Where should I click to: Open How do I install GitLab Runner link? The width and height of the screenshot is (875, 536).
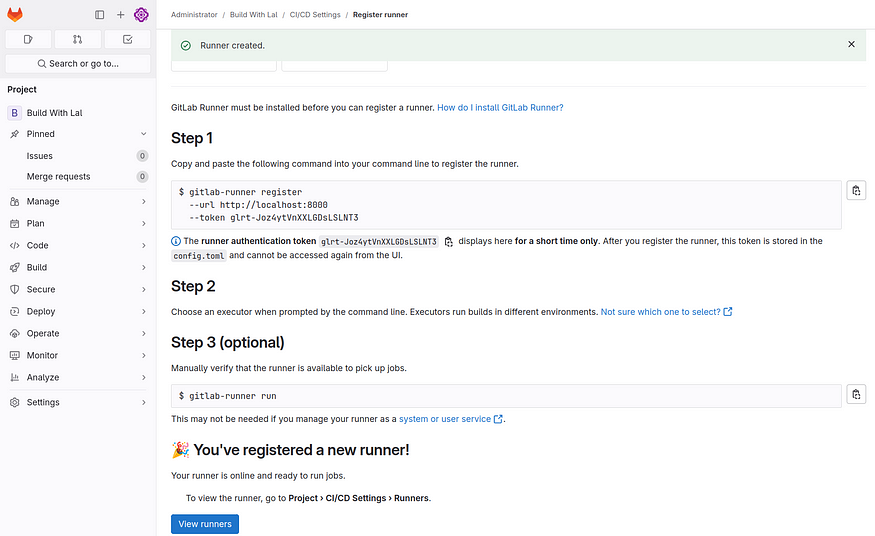pyautogui.click(x=500, y=108)
